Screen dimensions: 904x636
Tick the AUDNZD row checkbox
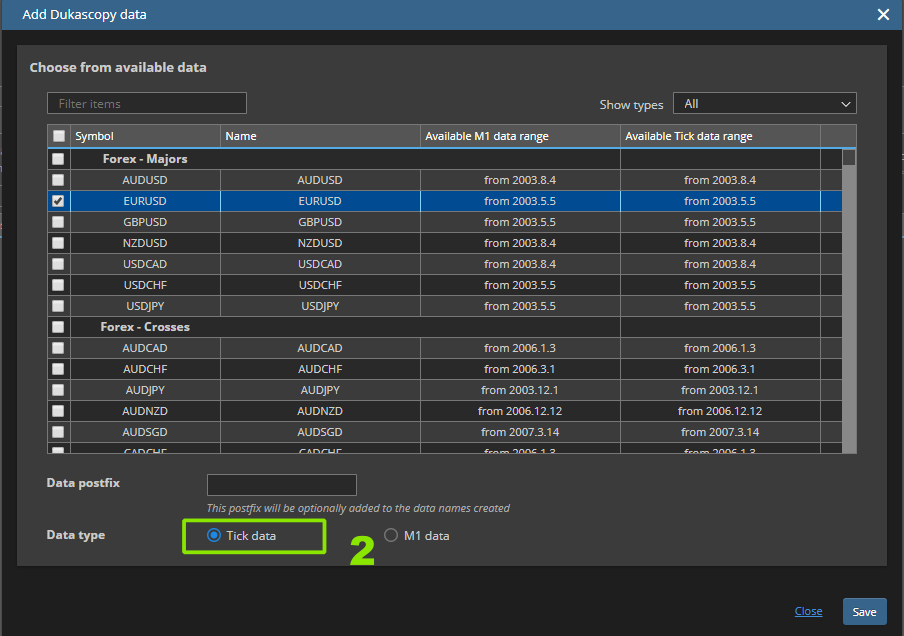pos(58,411)
